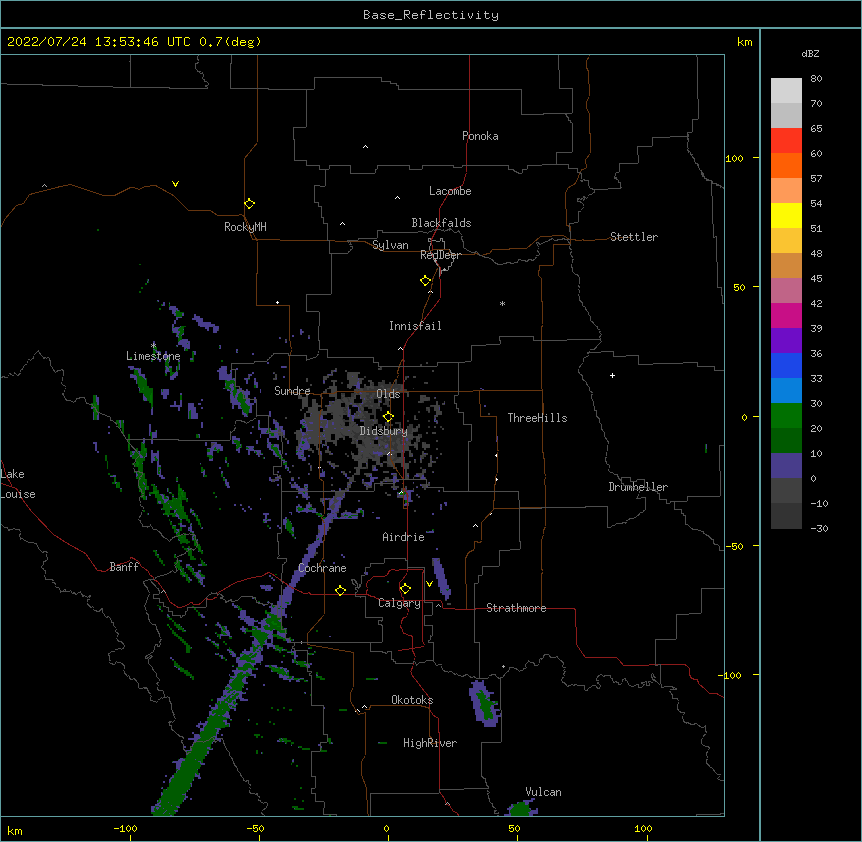Click the Didsbury label

[384, 431]
